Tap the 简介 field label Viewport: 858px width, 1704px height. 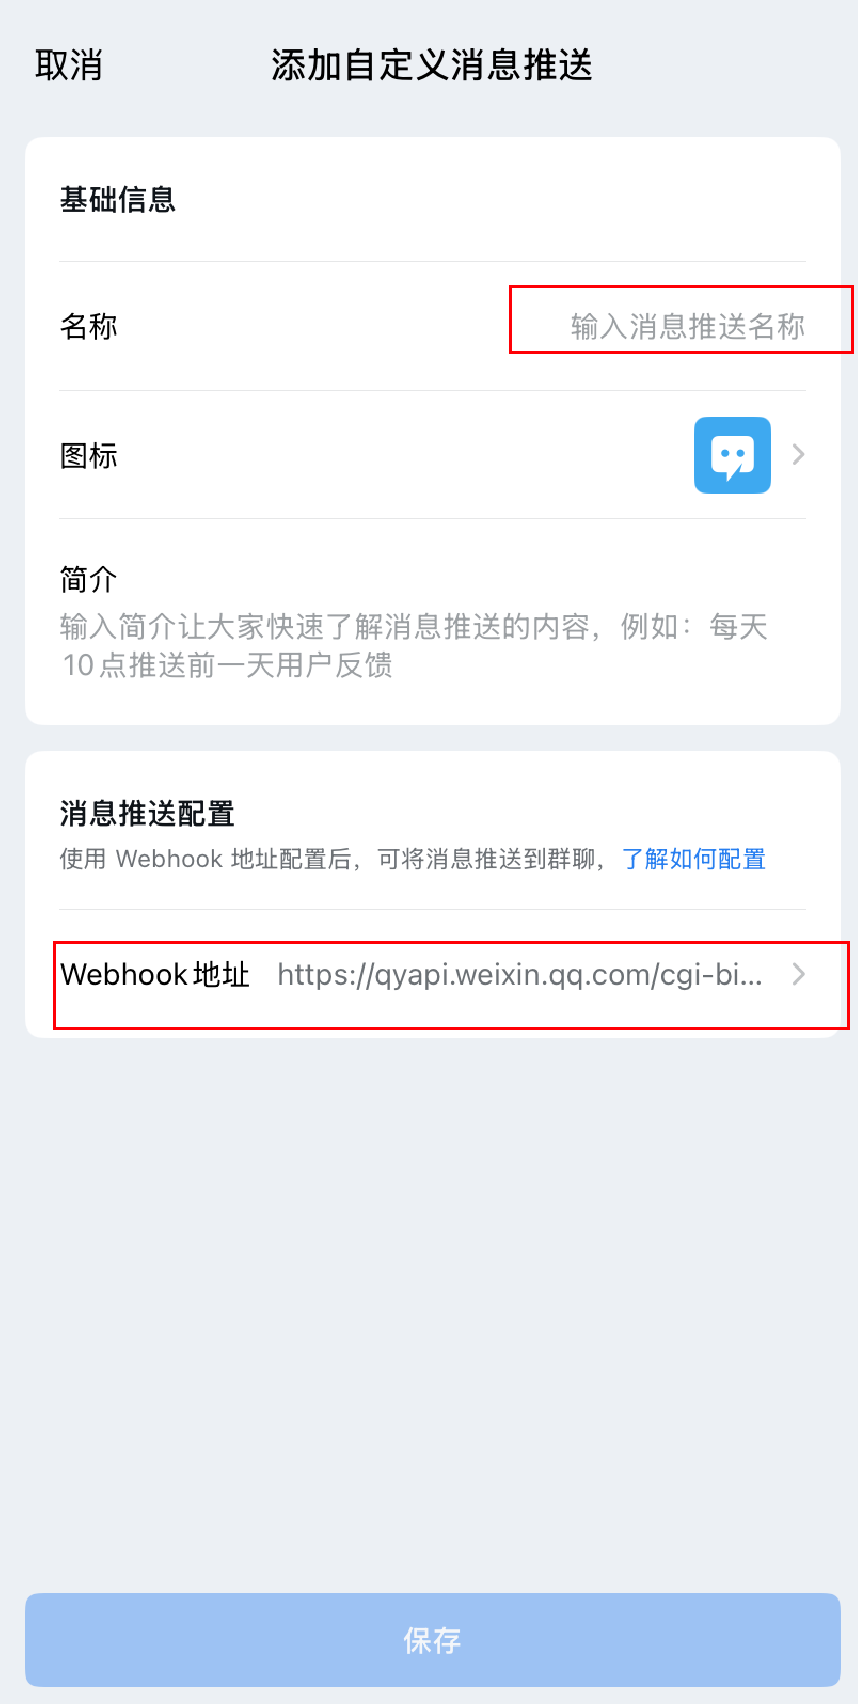pos(89,579)
